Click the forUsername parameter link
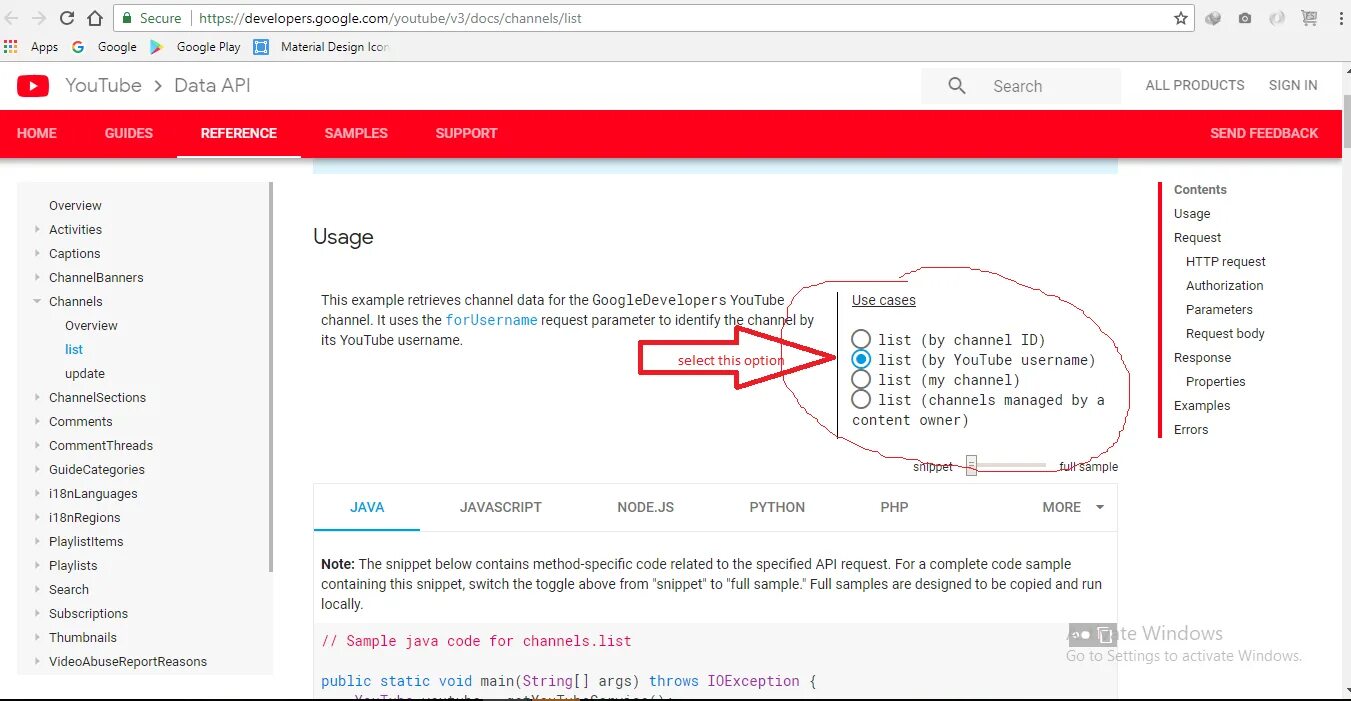This screenshot has width=1351, height=701. 491,320
